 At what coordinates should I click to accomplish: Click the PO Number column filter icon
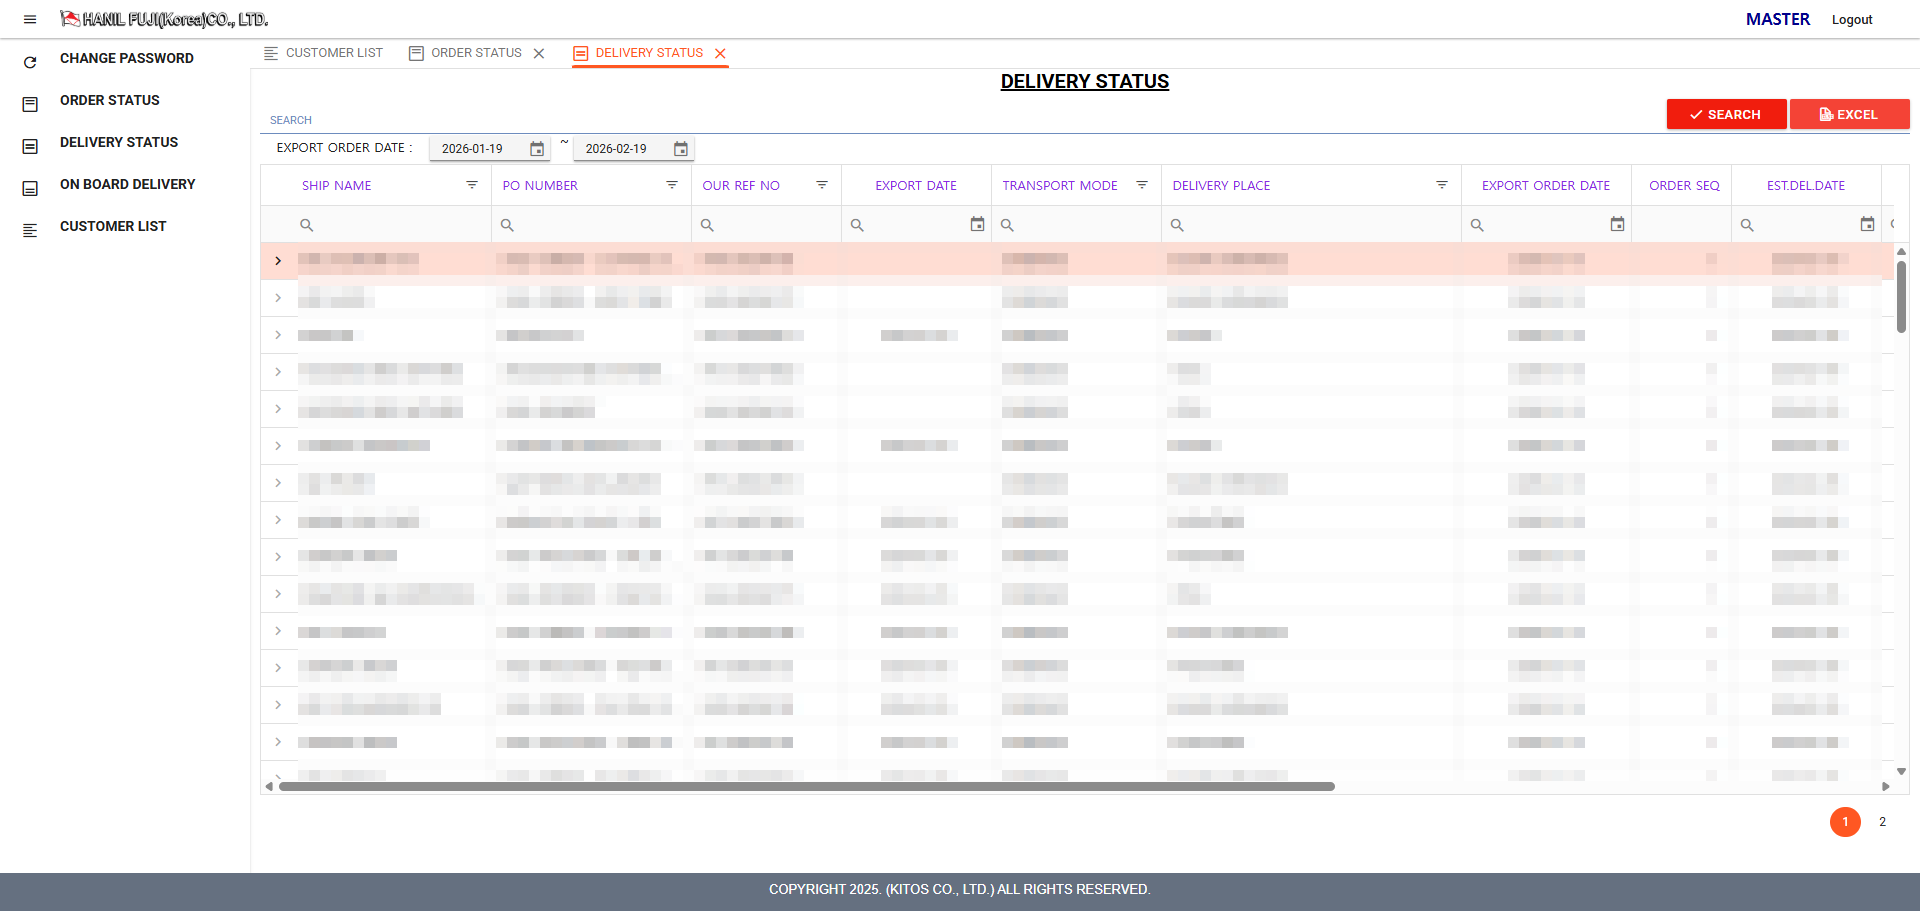point(672,185)
